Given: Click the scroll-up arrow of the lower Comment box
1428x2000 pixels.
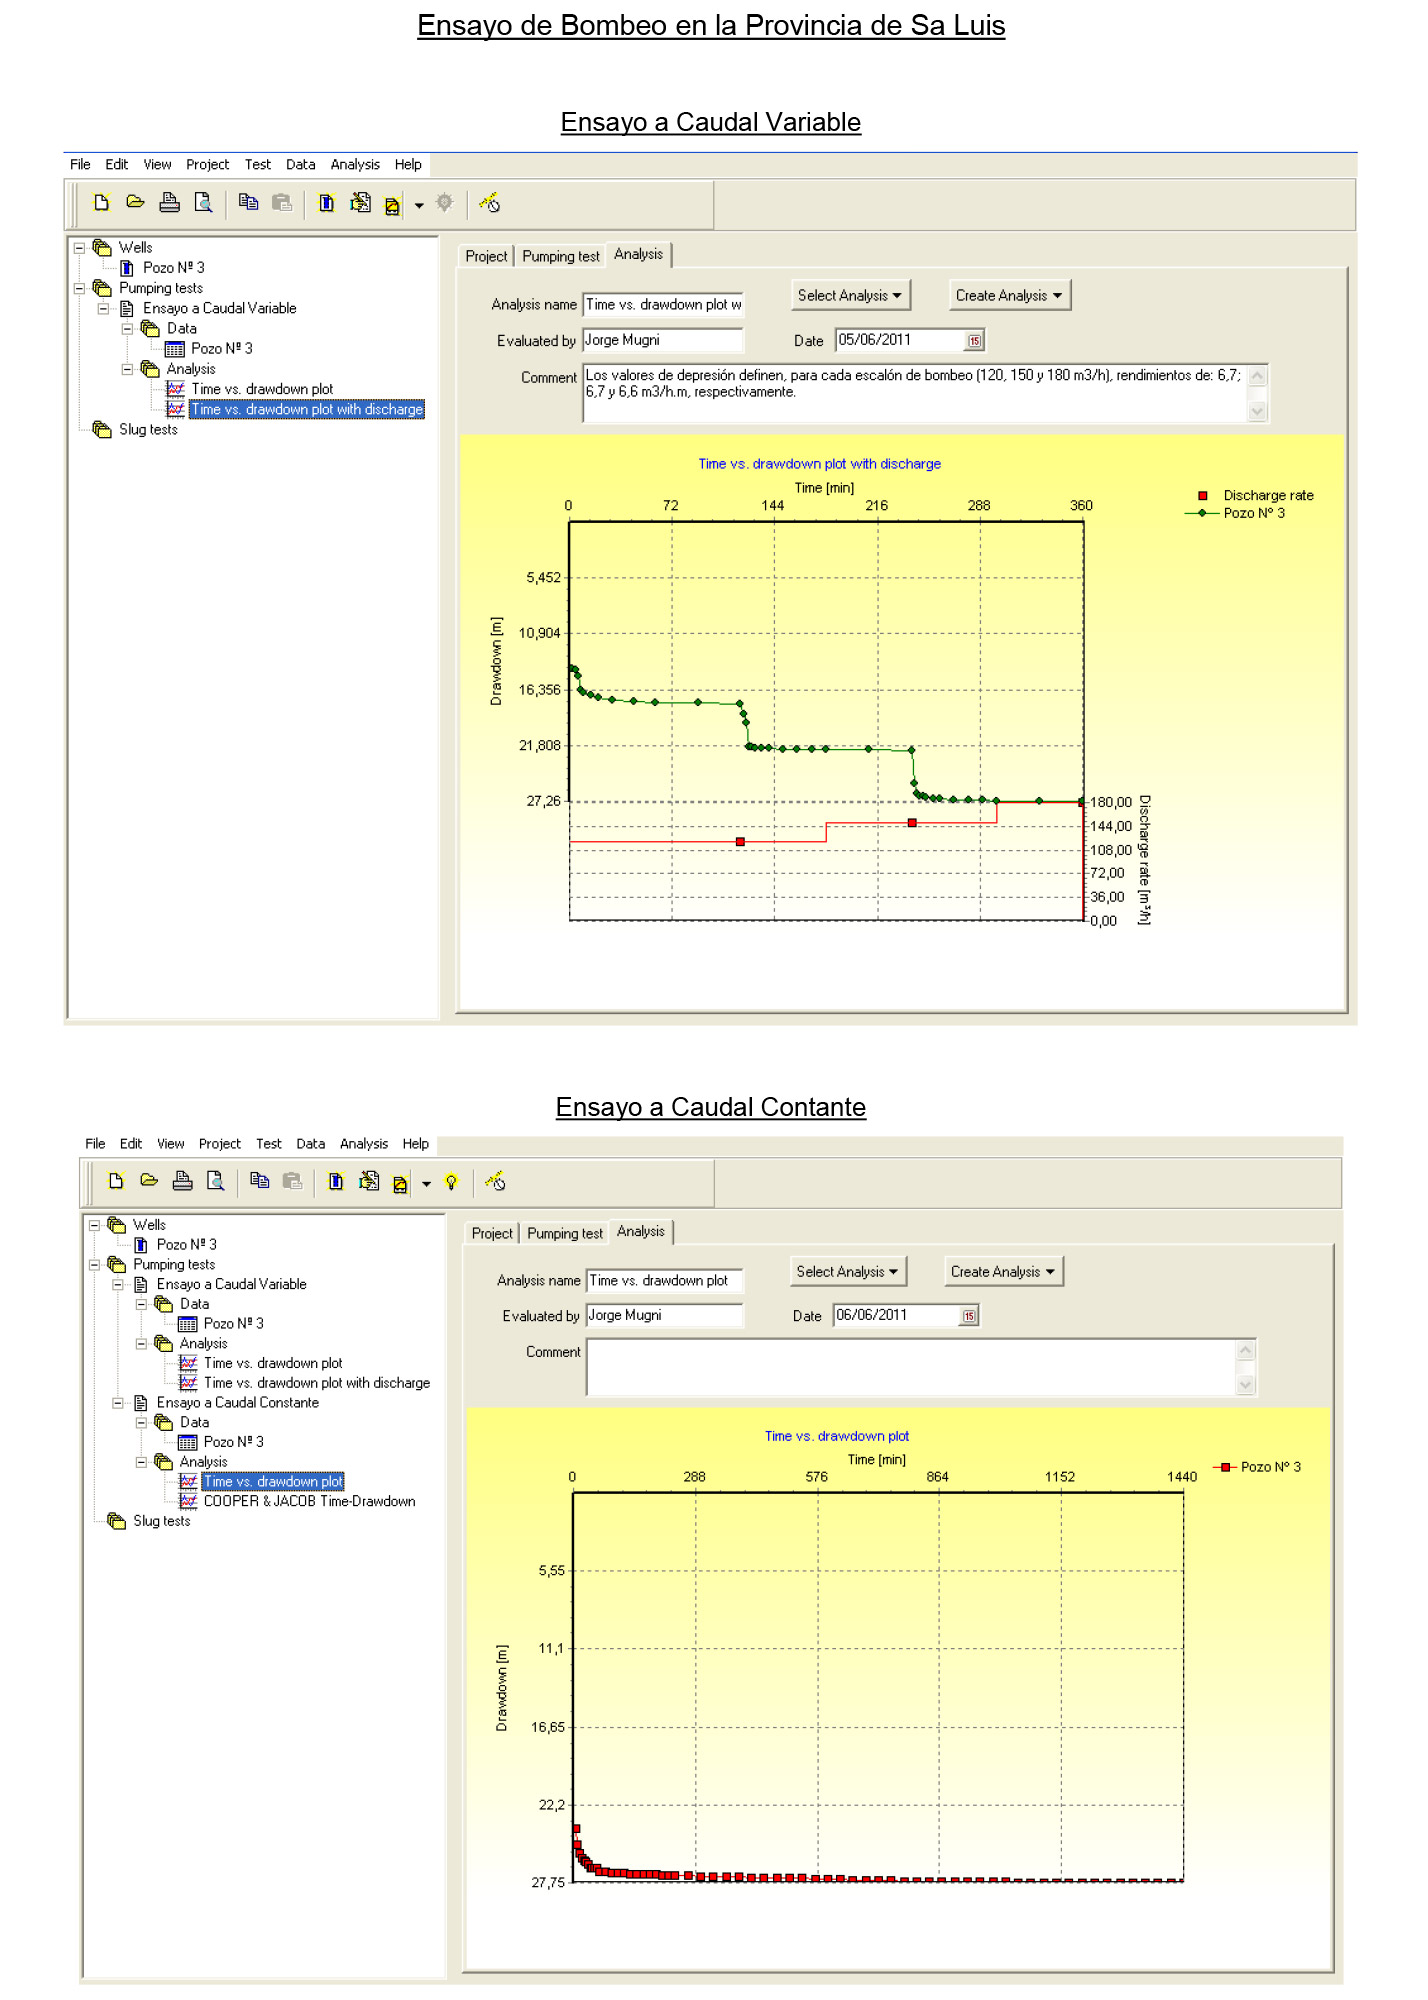Looking at the screenshot, I should (x=1246, y=1350).
